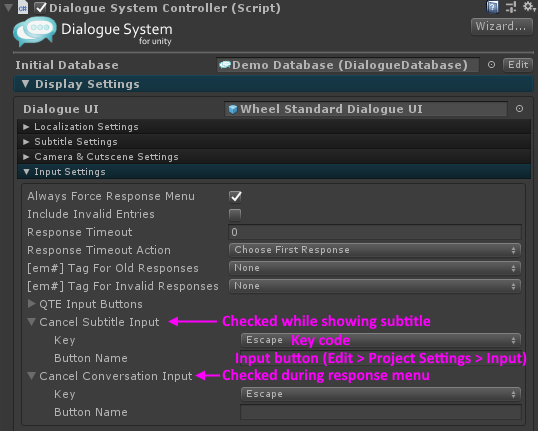Uncheck Always Force Response Menu
The image size is (538, 431).
[235, 197]
